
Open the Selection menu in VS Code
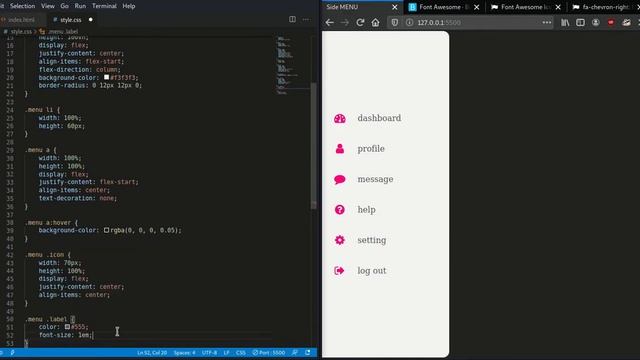point(22,6)
